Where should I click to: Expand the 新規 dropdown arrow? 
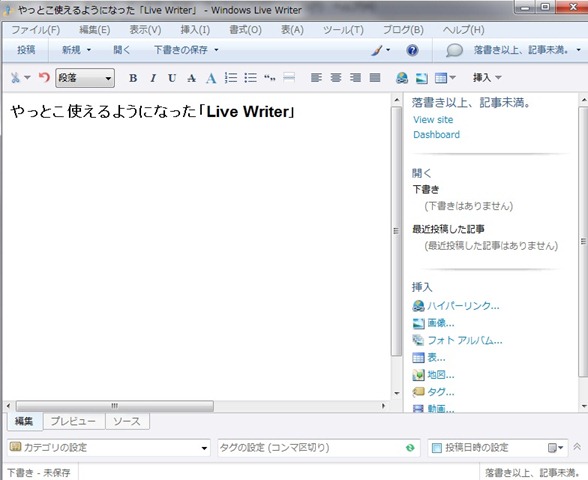pos(89,50)
